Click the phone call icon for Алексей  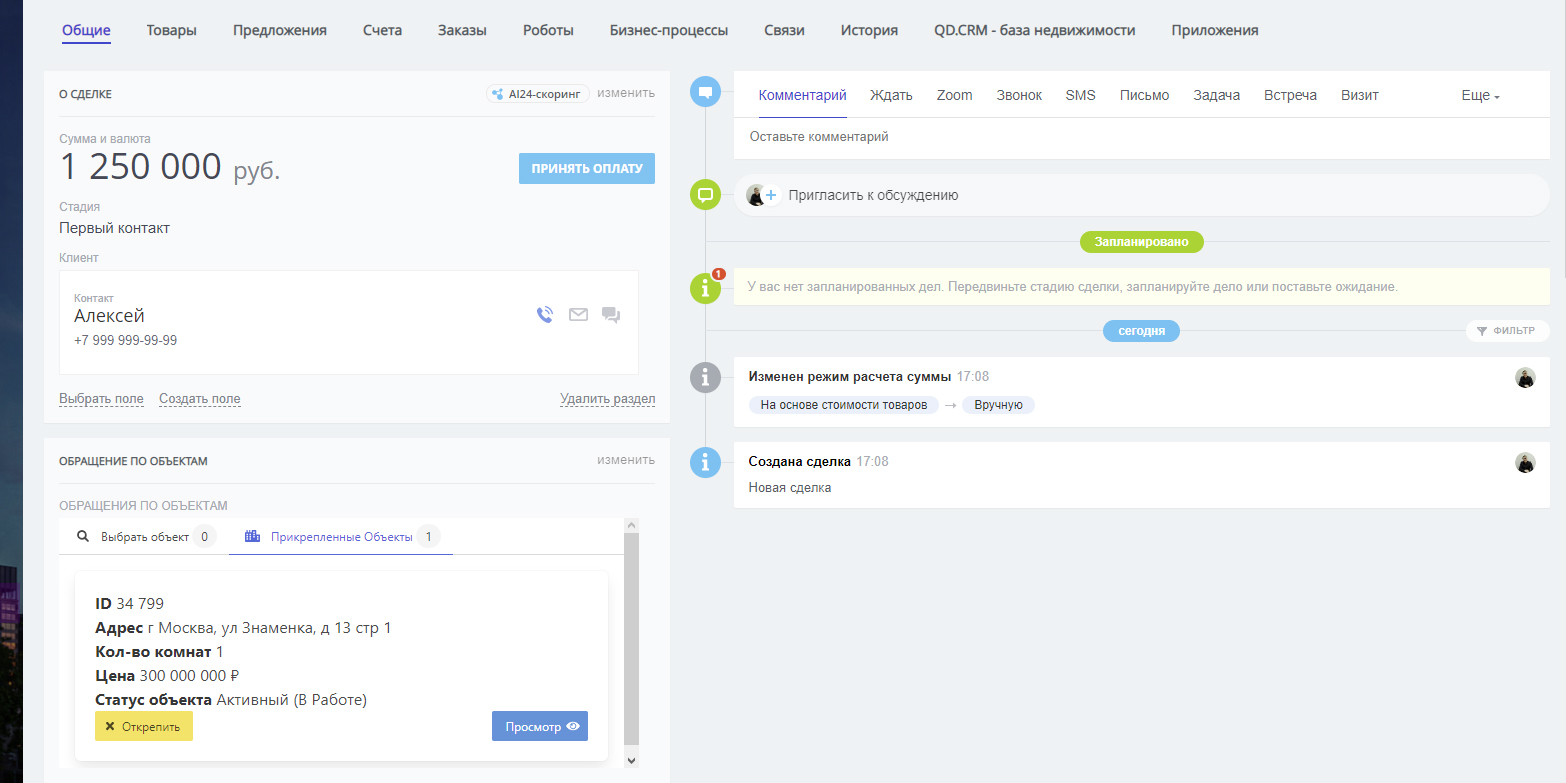[545, 315]
